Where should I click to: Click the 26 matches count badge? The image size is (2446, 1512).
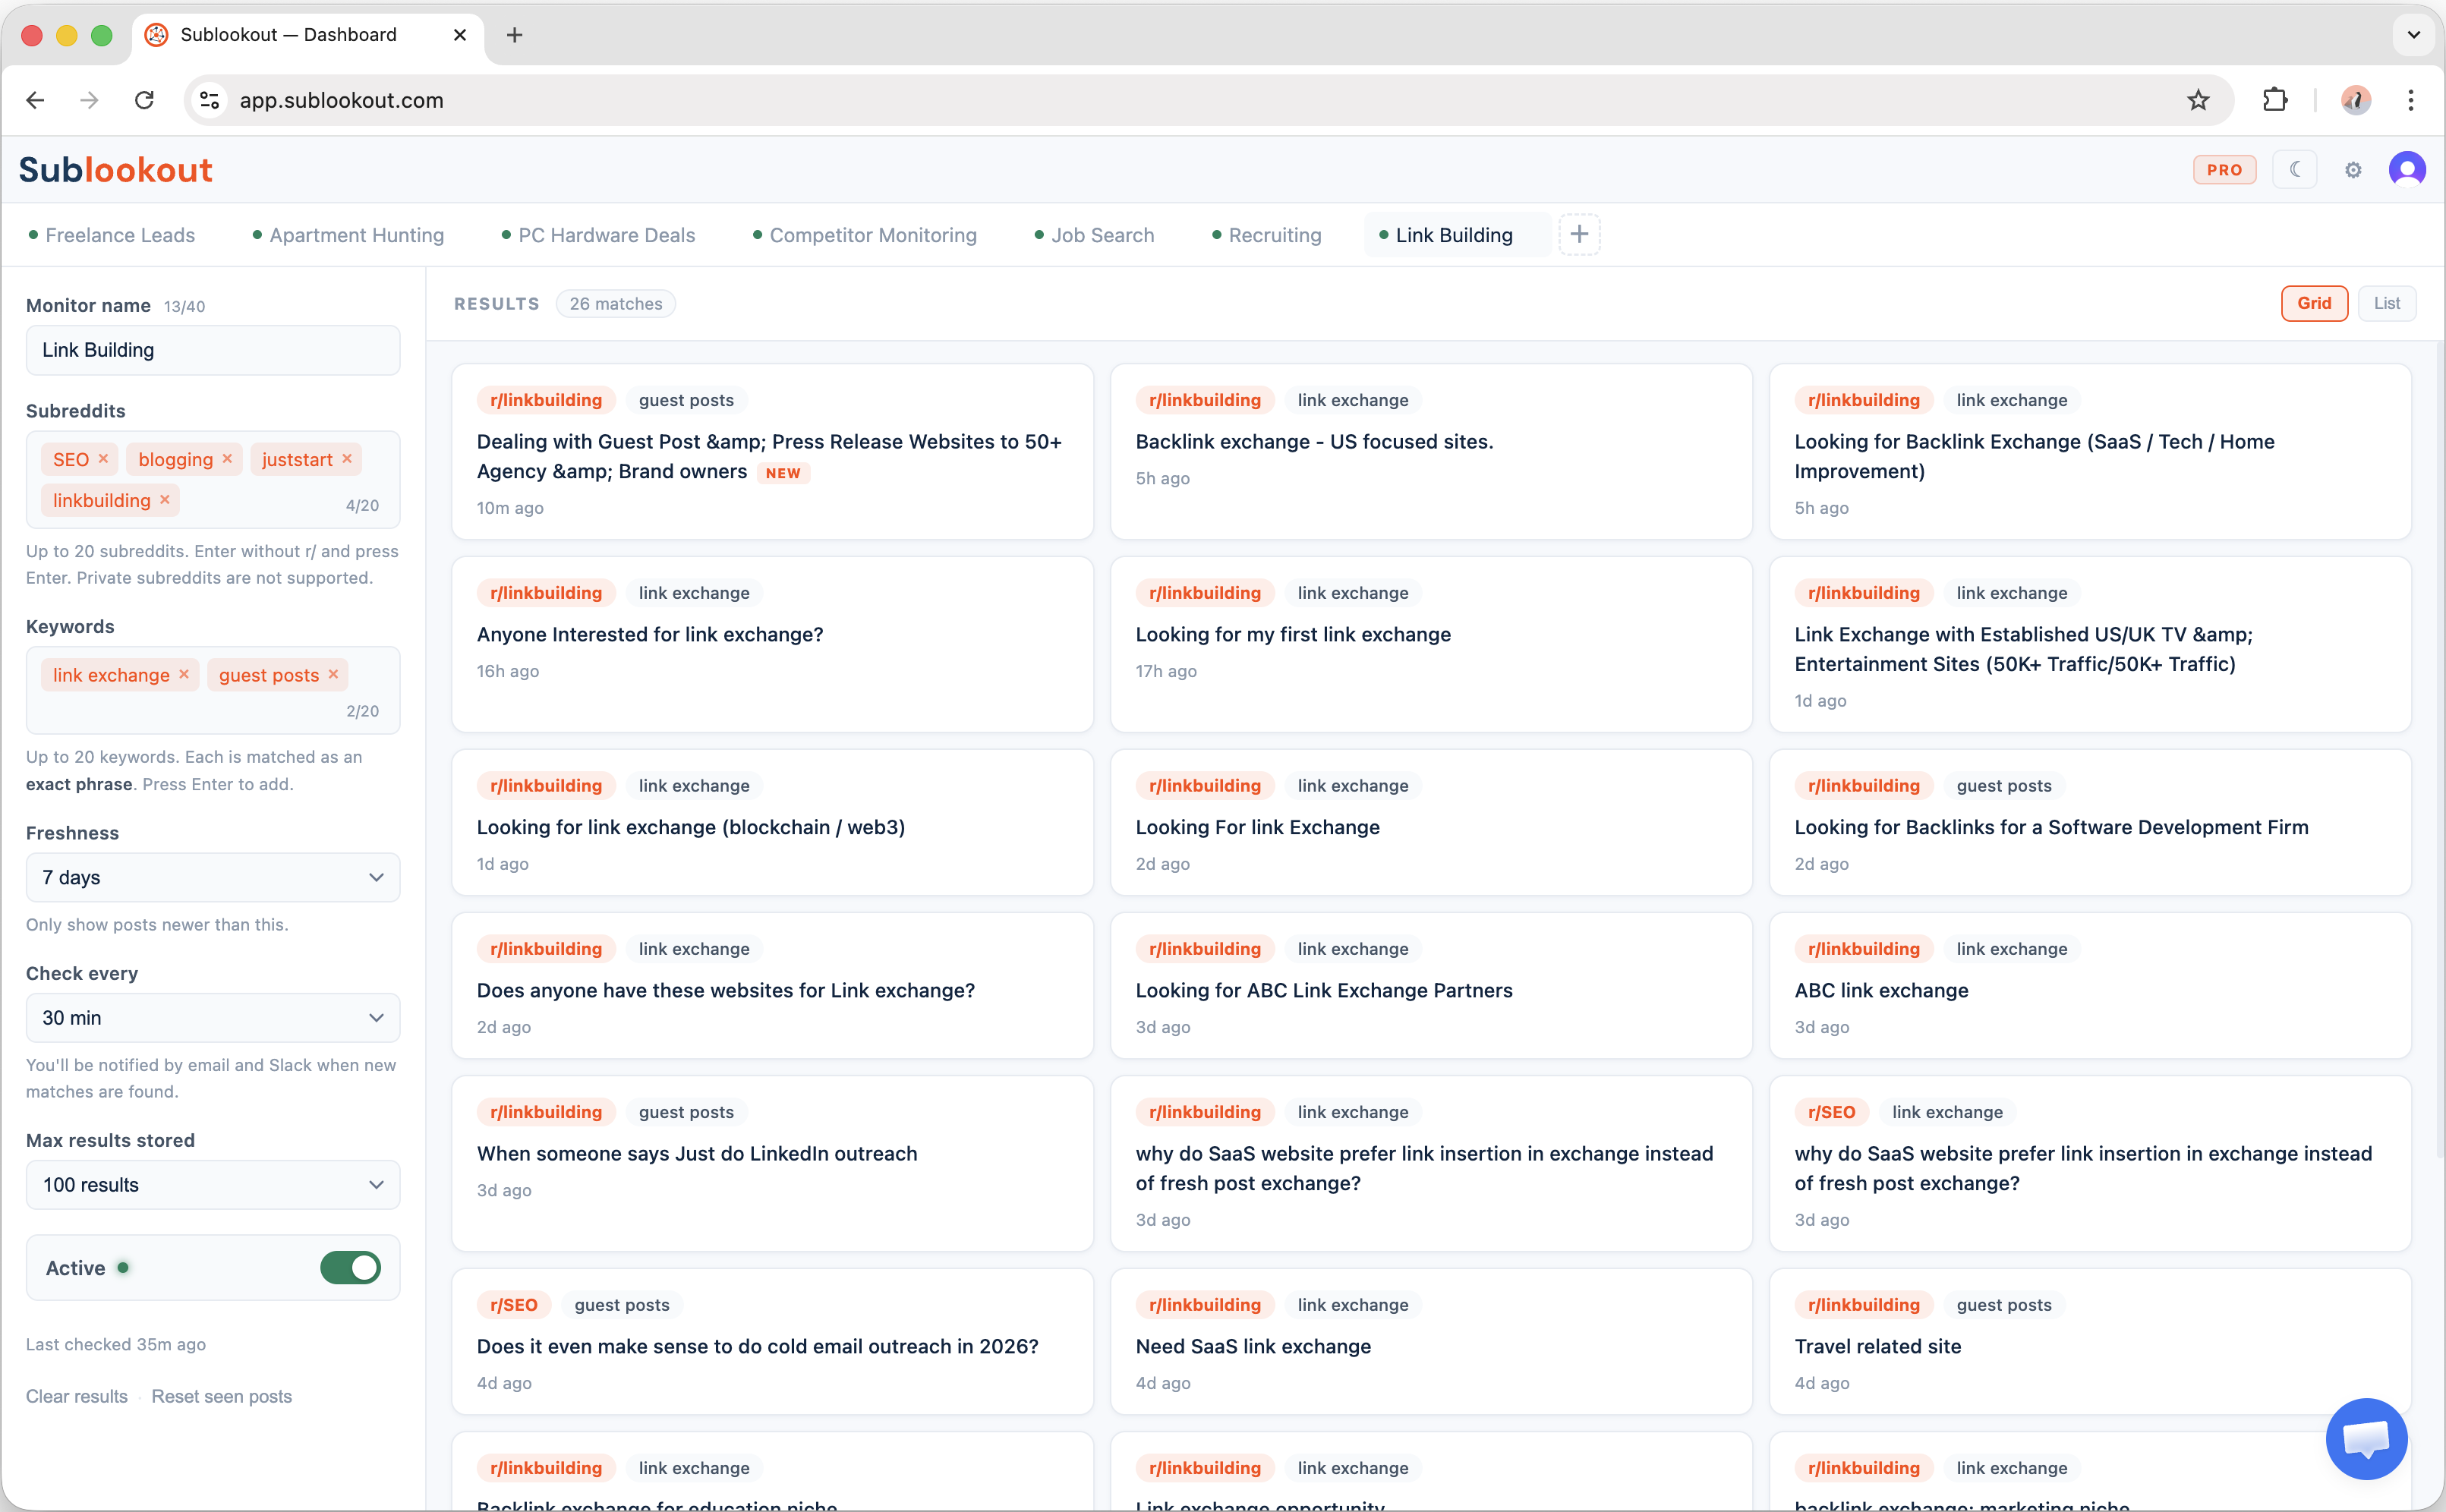(x=616, y=304)
